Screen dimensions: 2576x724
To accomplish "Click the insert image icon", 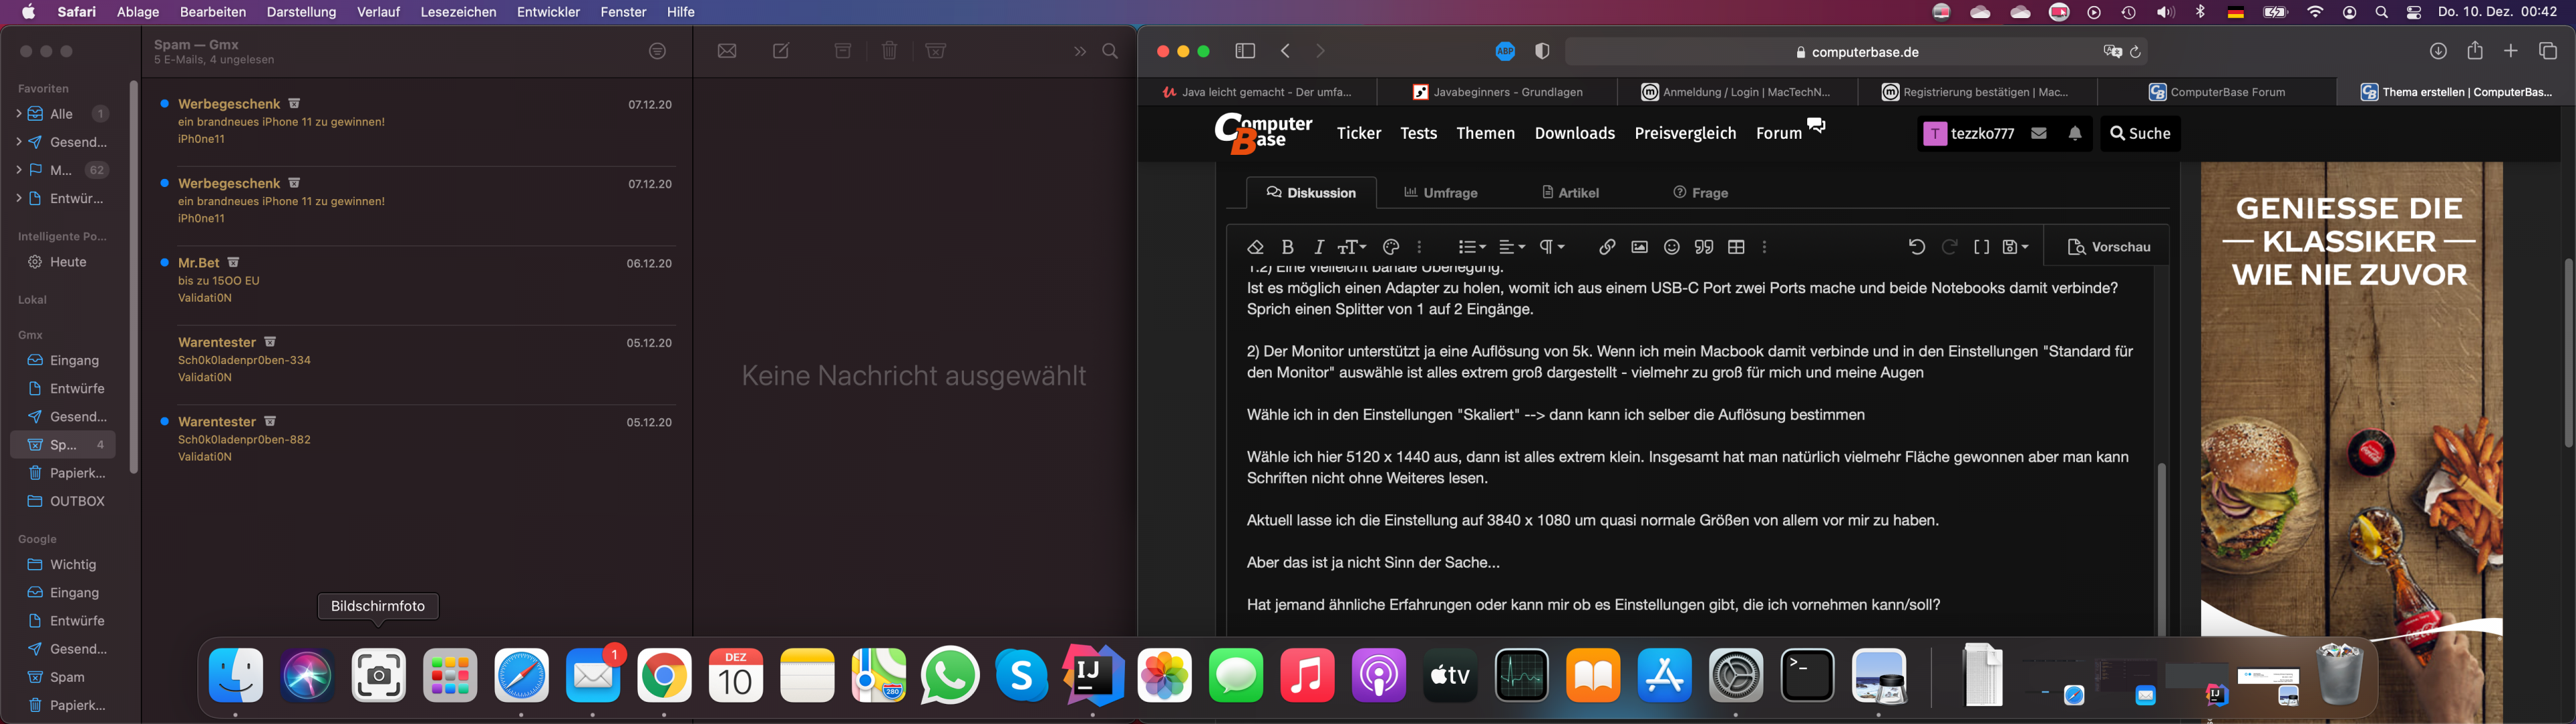I will click(1639, 247).
